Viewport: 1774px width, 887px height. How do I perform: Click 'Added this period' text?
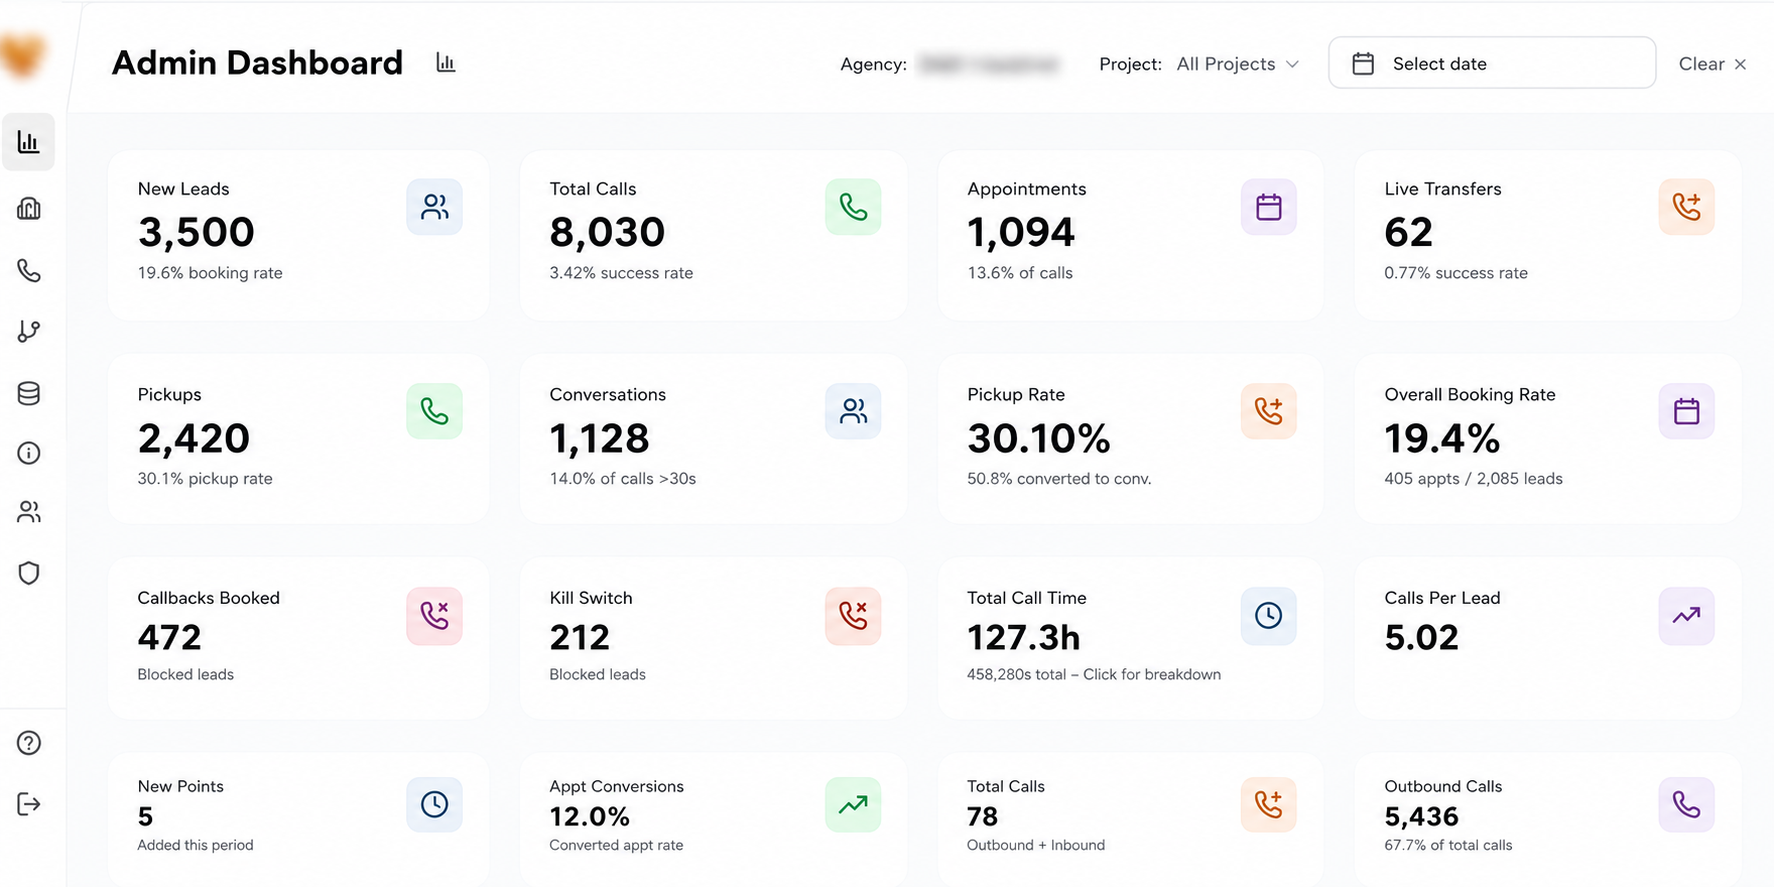point(195,845)
